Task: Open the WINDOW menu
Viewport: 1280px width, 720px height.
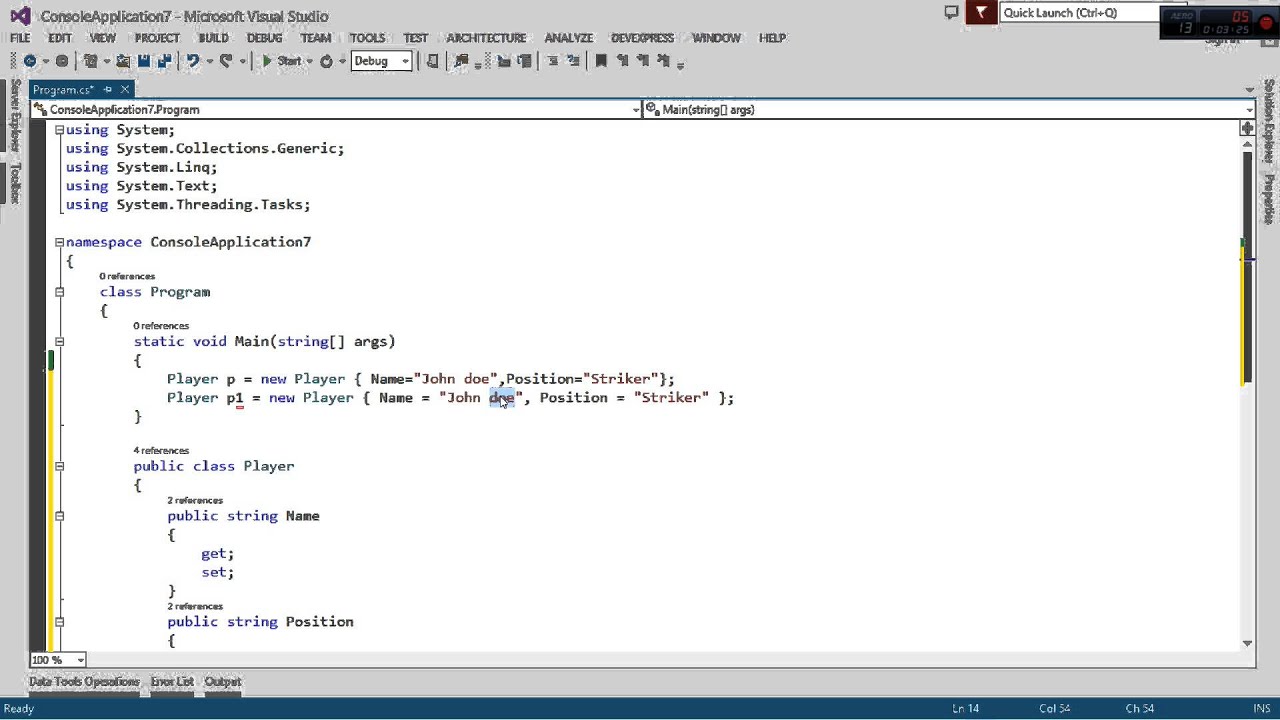Action: click(x=716, y=38)
